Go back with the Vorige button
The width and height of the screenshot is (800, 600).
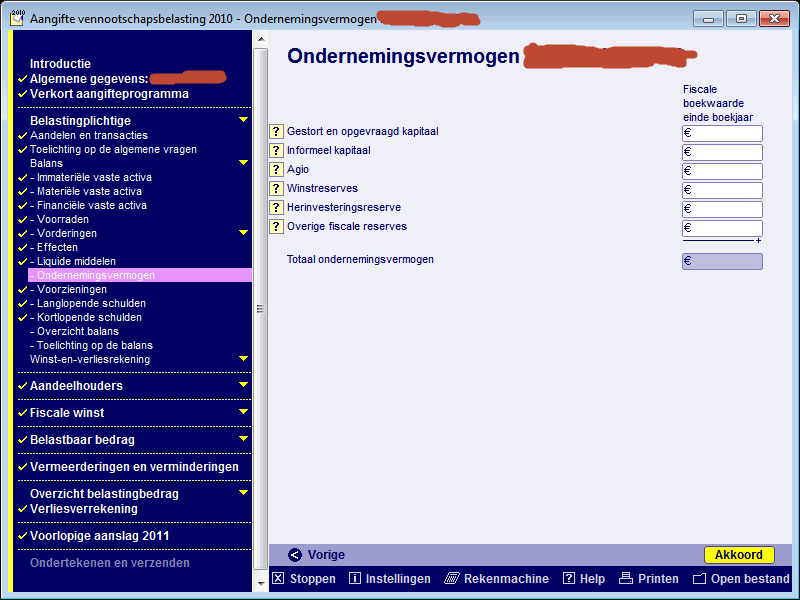tap(317, 555)
